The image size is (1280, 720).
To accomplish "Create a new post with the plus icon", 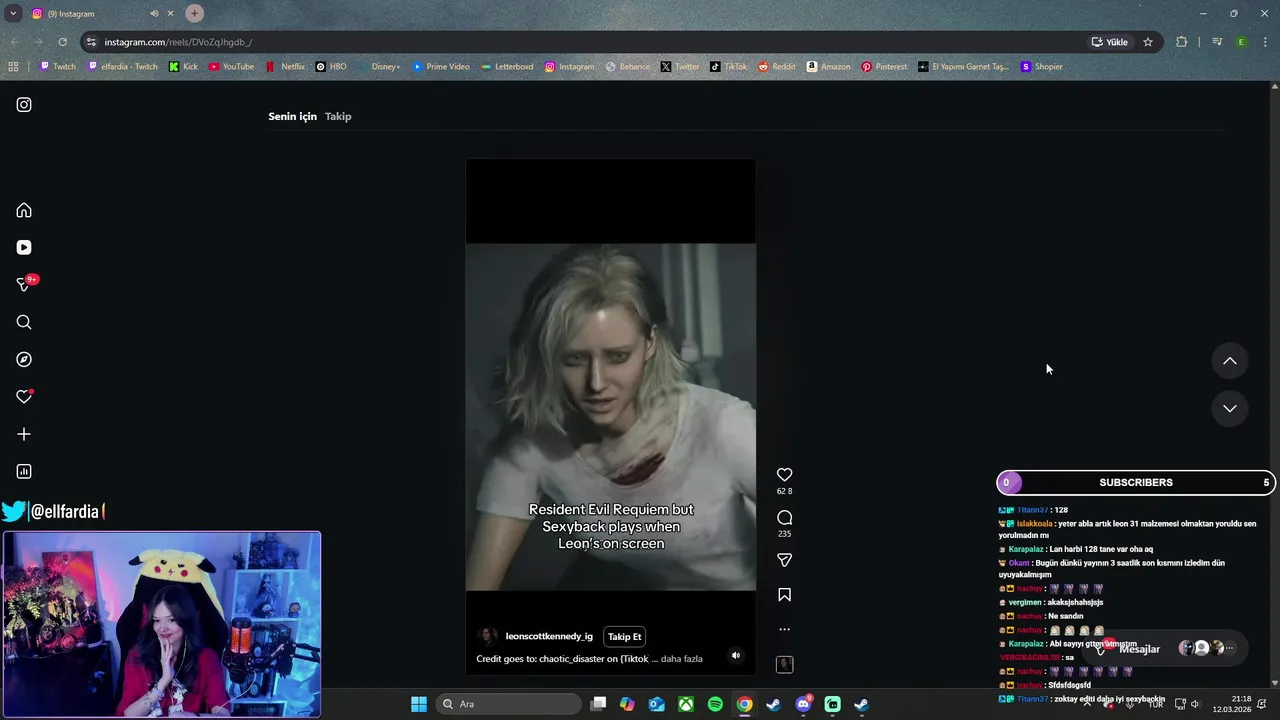I will [24, 434].
